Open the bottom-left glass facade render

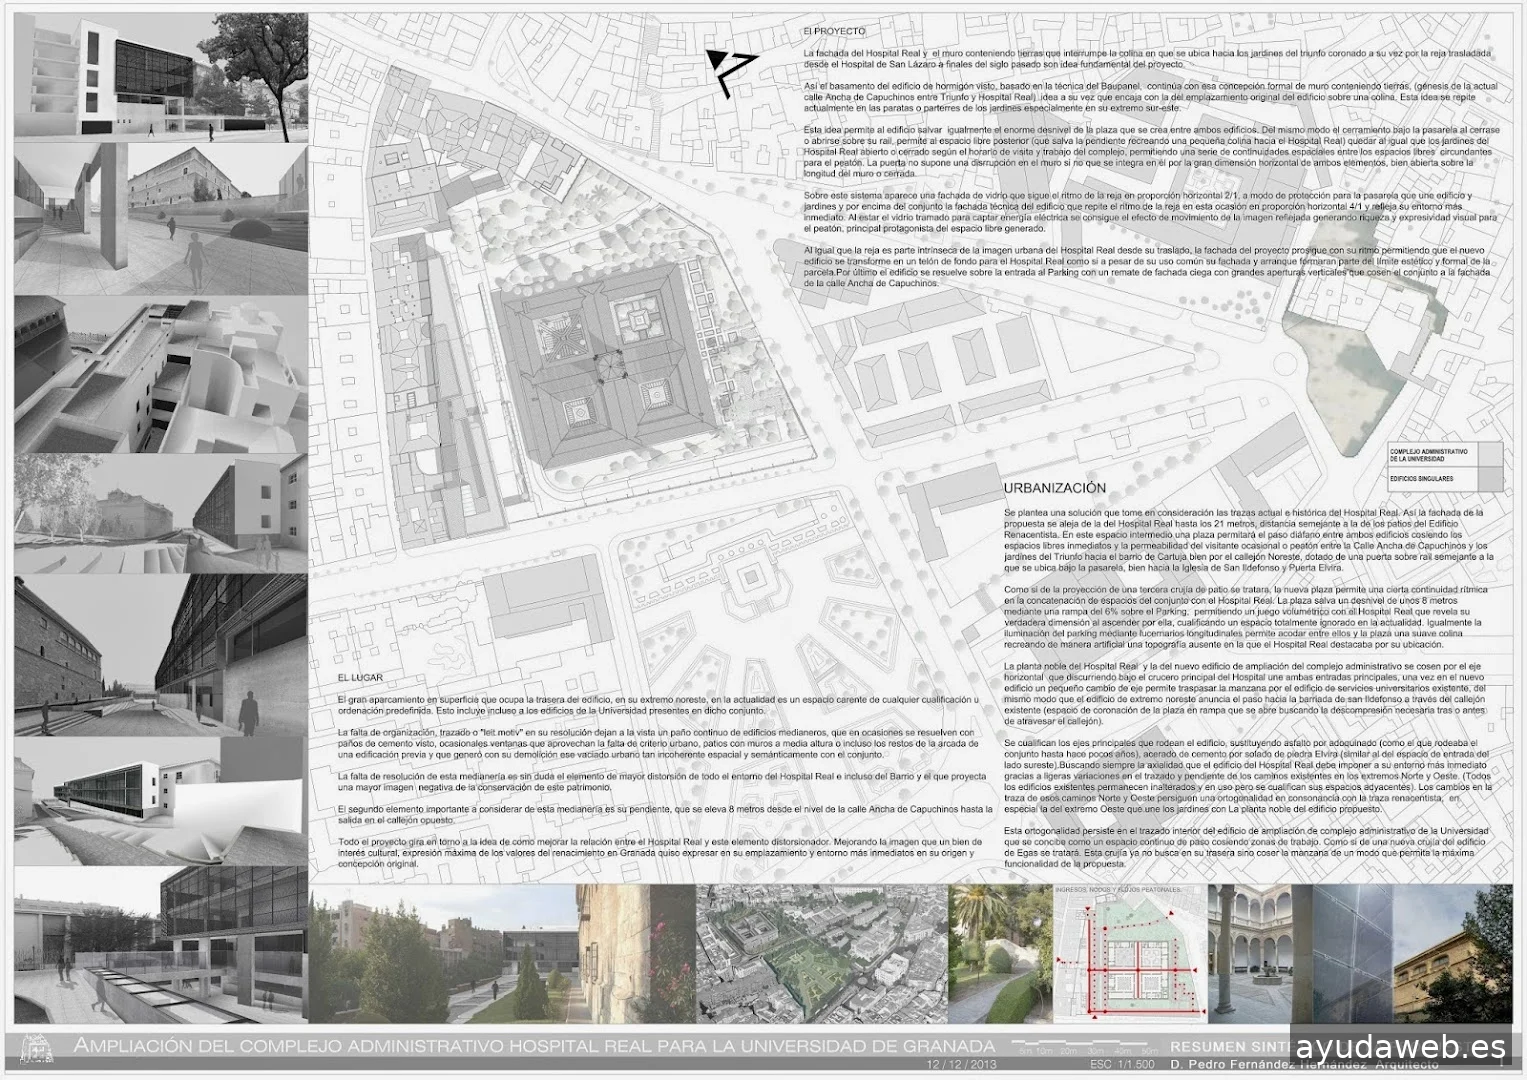coord(160,947)
